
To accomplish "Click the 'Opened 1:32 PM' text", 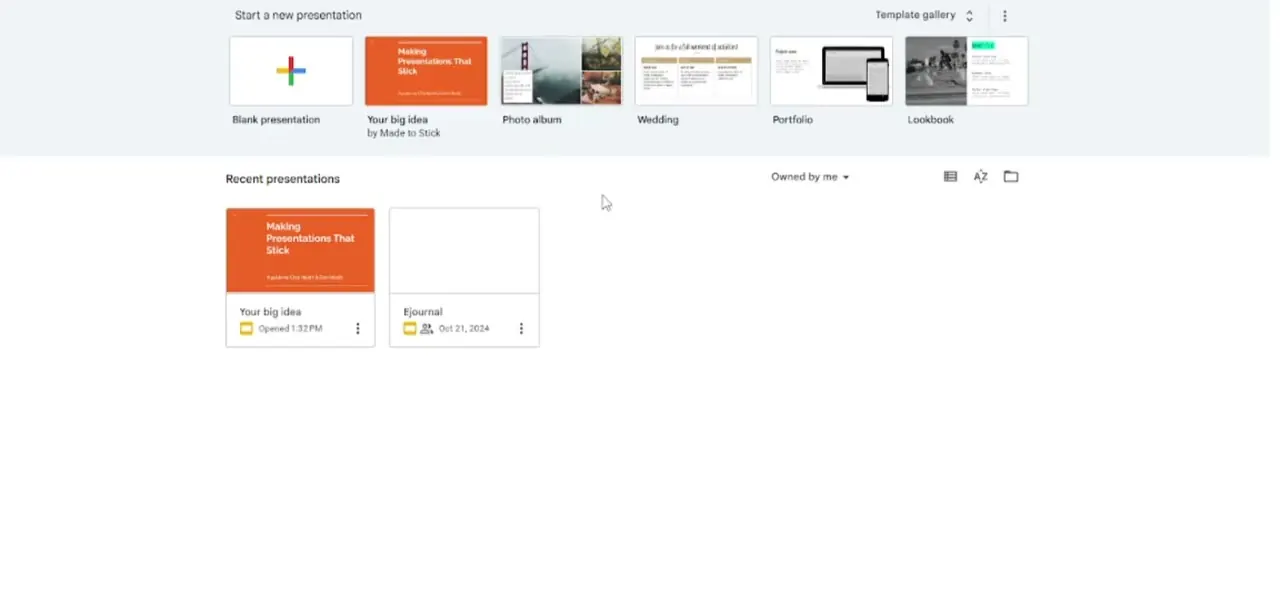I will [290, 329].
